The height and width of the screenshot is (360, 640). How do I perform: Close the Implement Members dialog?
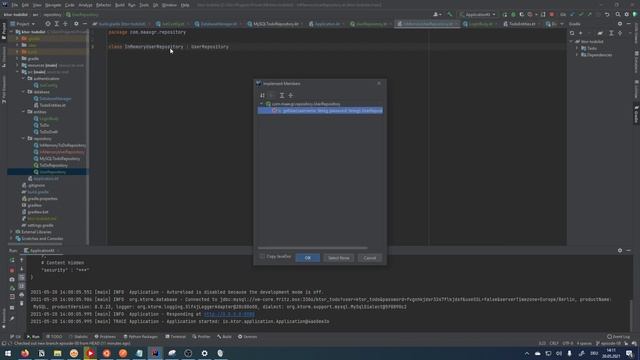coord(379,83)
